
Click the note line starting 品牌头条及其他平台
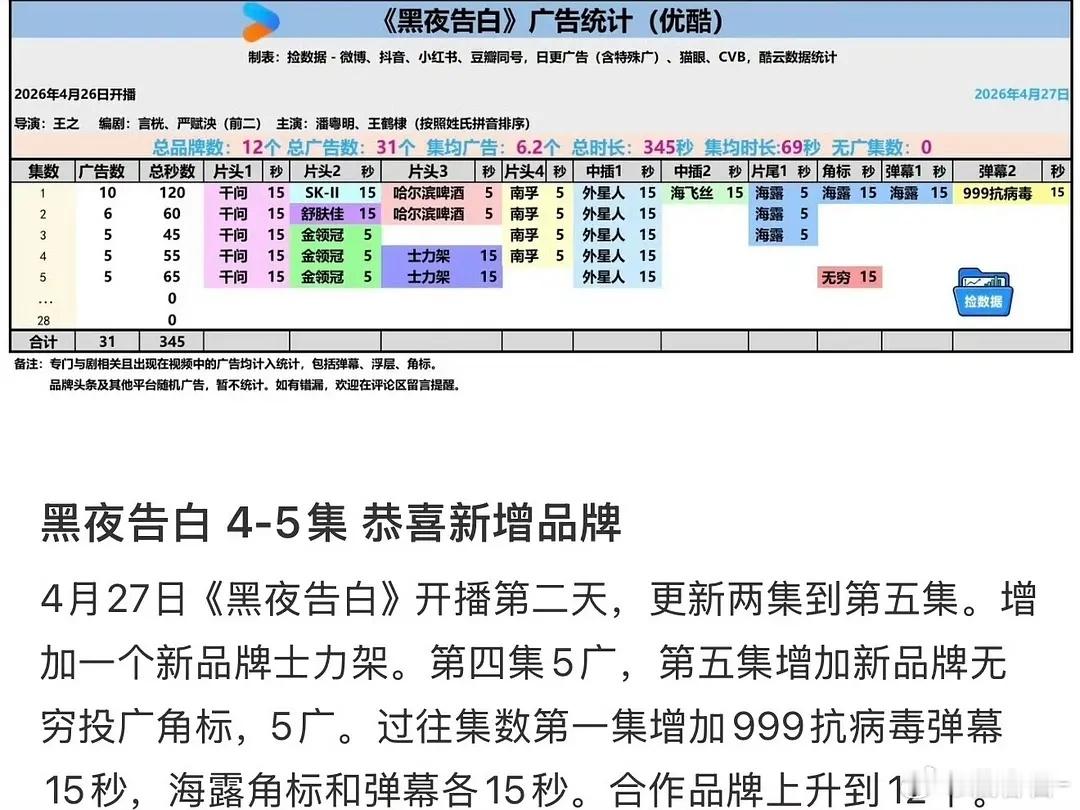point(254,385)
